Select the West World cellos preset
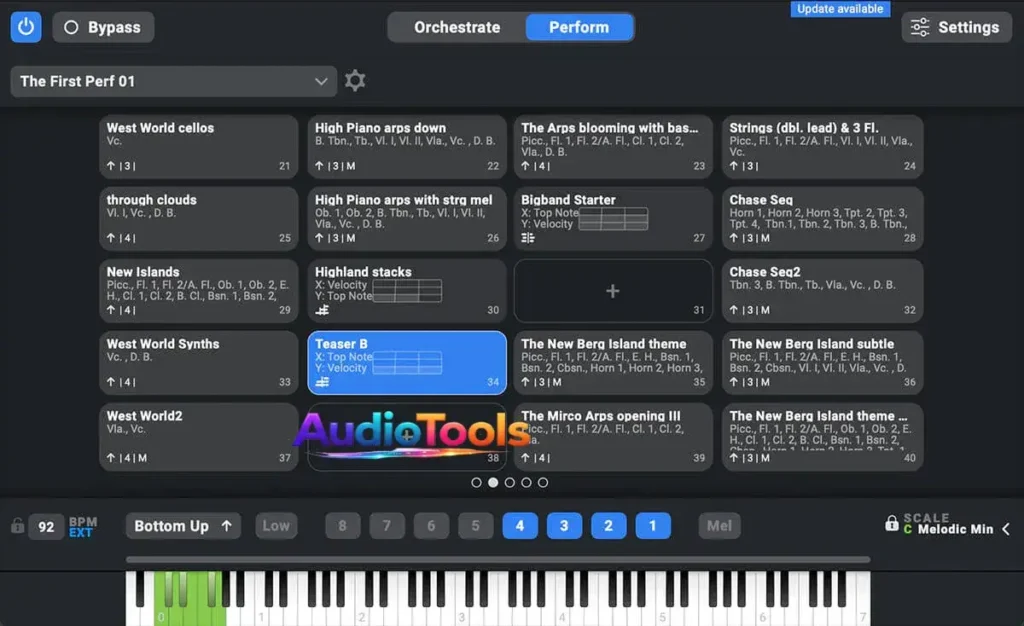Image resolution: width=1024 pixels, height=626 pixels. pos(199,146)
